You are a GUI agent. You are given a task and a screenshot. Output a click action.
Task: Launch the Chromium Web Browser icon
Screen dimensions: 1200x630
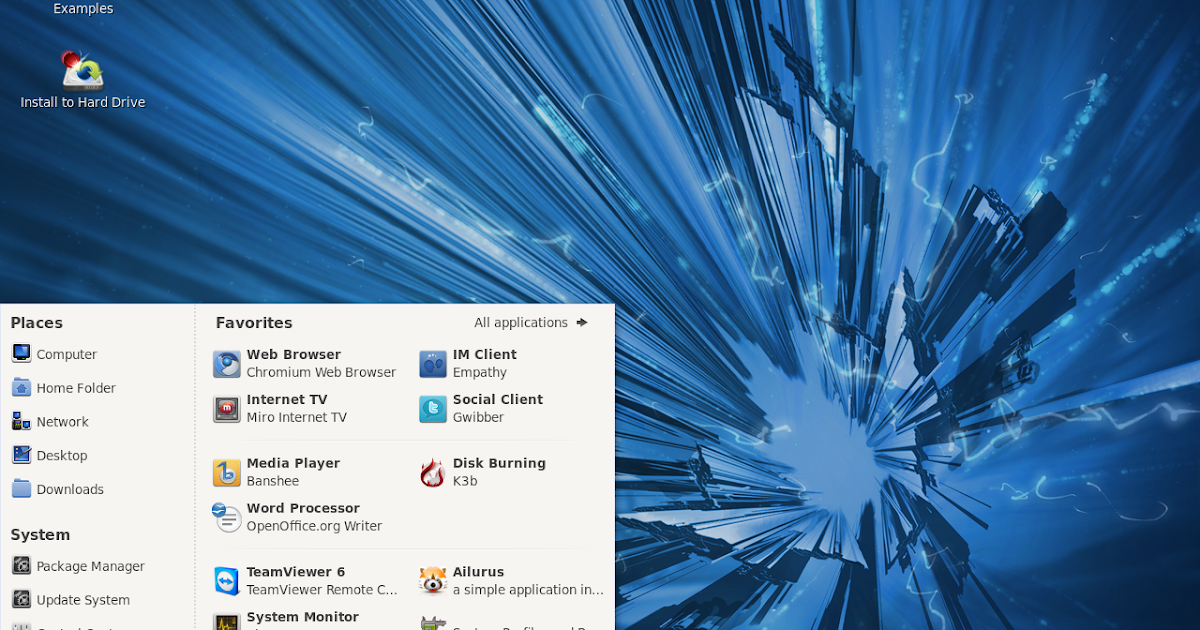click(x=227, y=364)
